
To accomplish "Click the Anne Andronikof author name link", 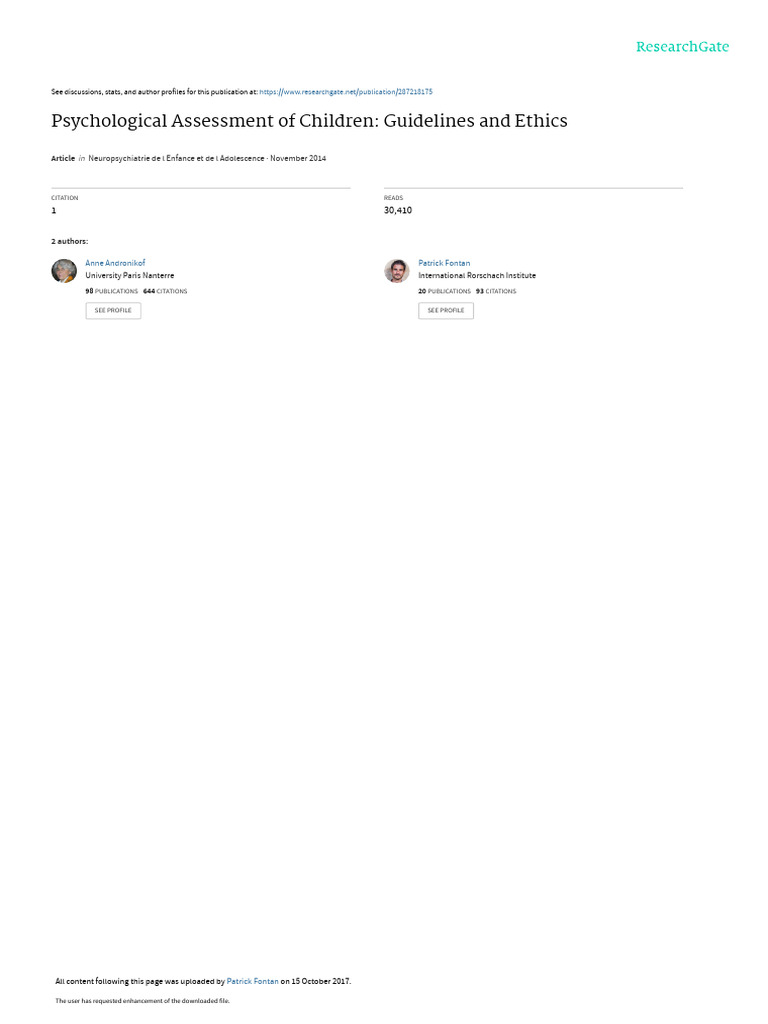I will point(115,263).
